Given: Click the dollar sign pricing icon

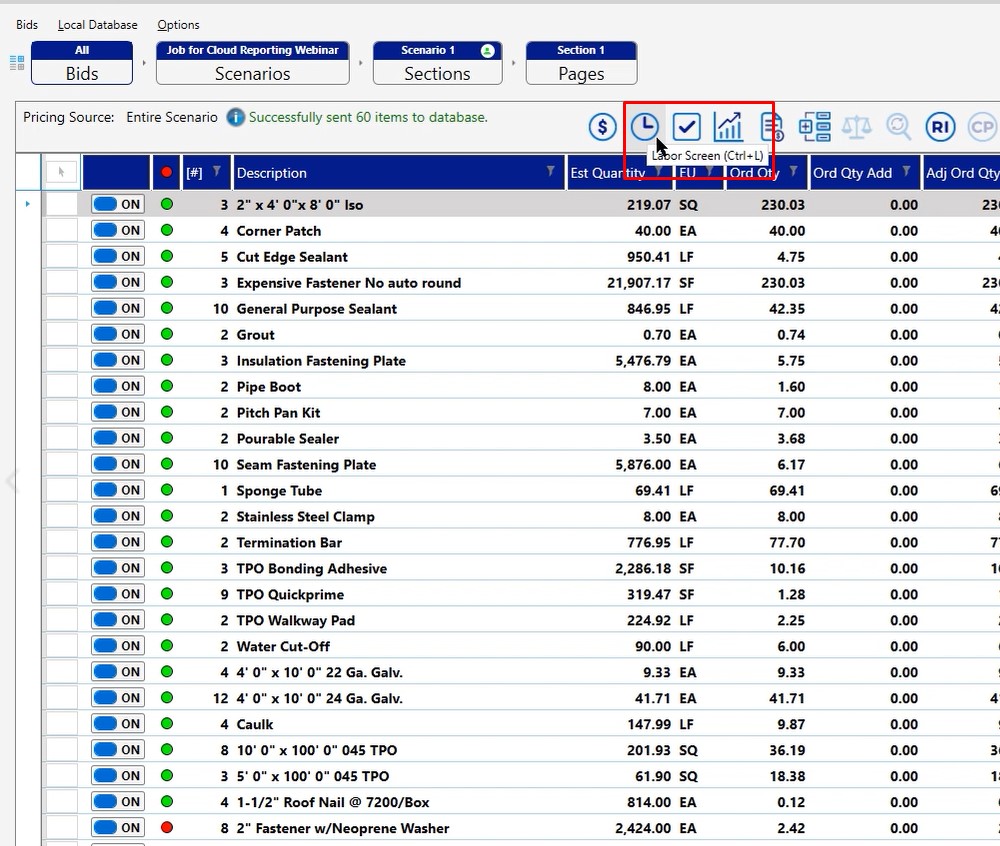Looking at the screenshot, I should point(602,127).
